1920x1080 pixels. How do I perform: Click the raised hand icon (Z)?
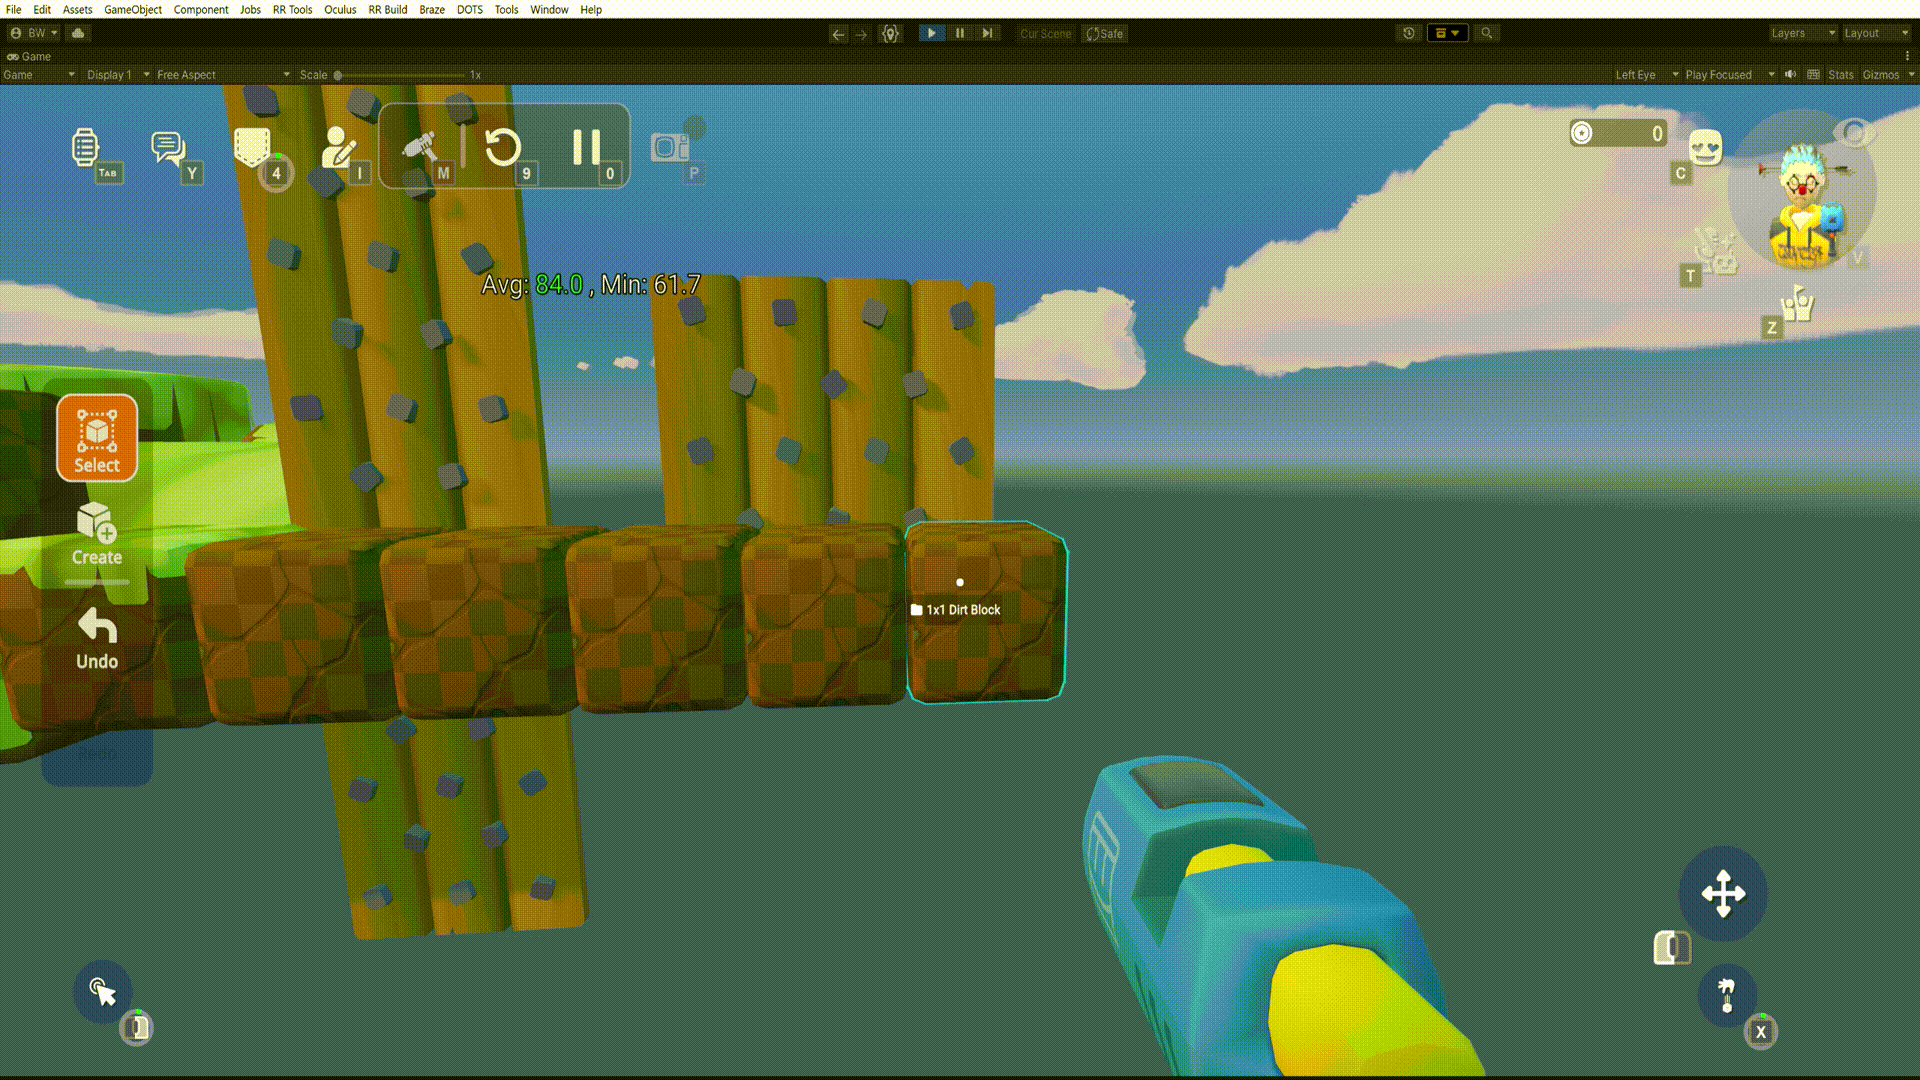coord(1797,303)
